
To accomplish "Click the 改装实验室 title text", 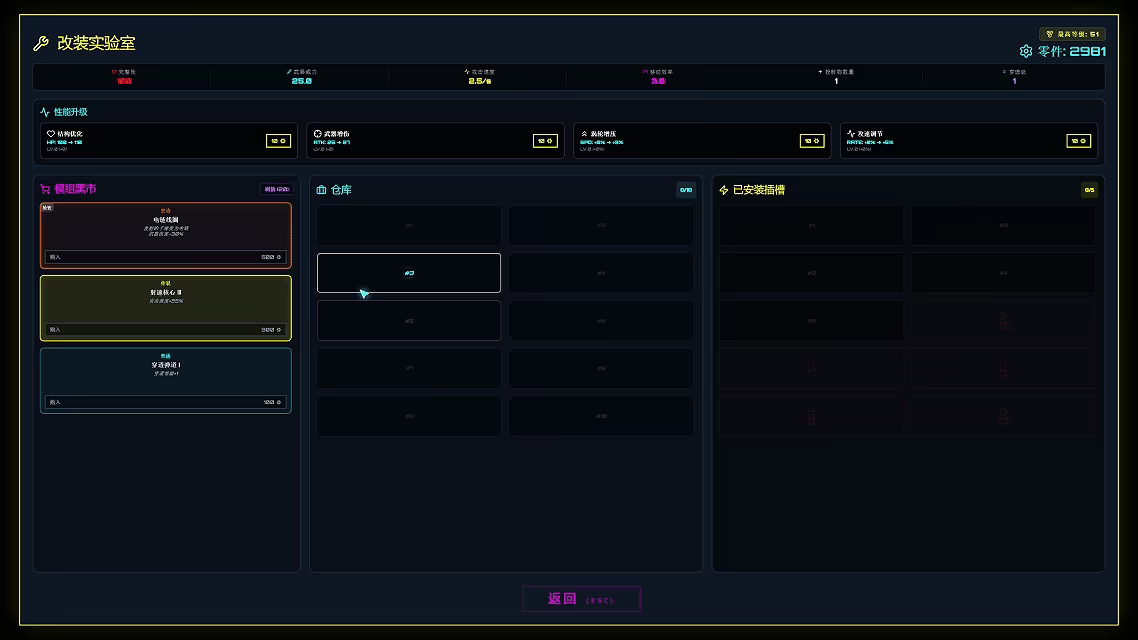I will coord(97,44).
